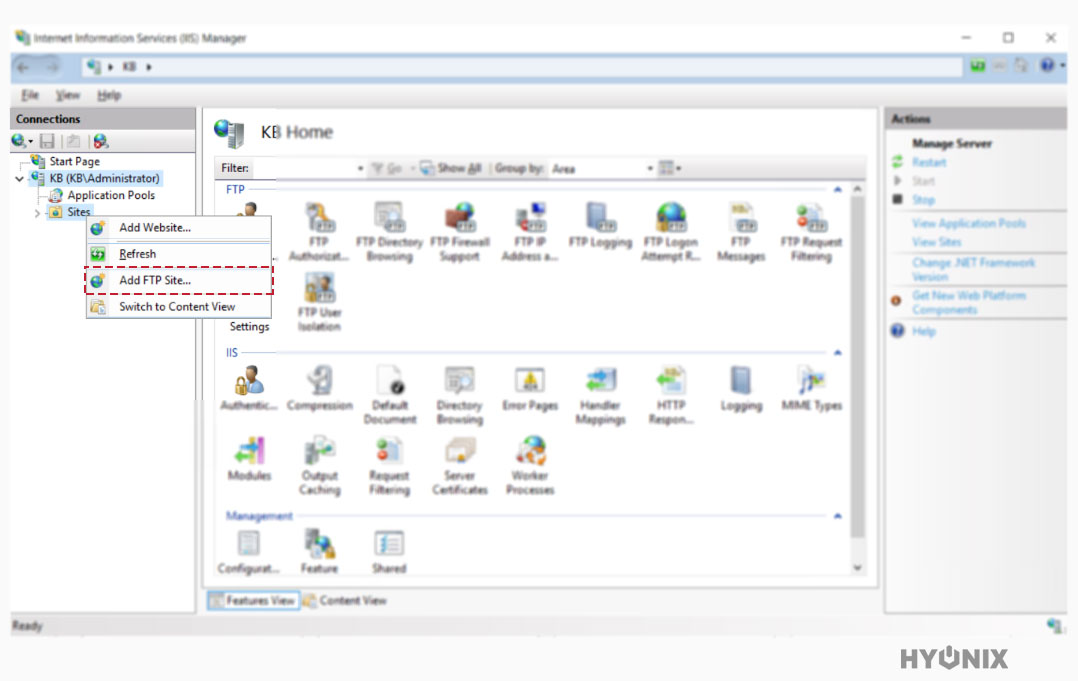This screenshot has height=681, width=1078.
Task: Choose Add FTP Site from context menu
Action: click(179, 280)
